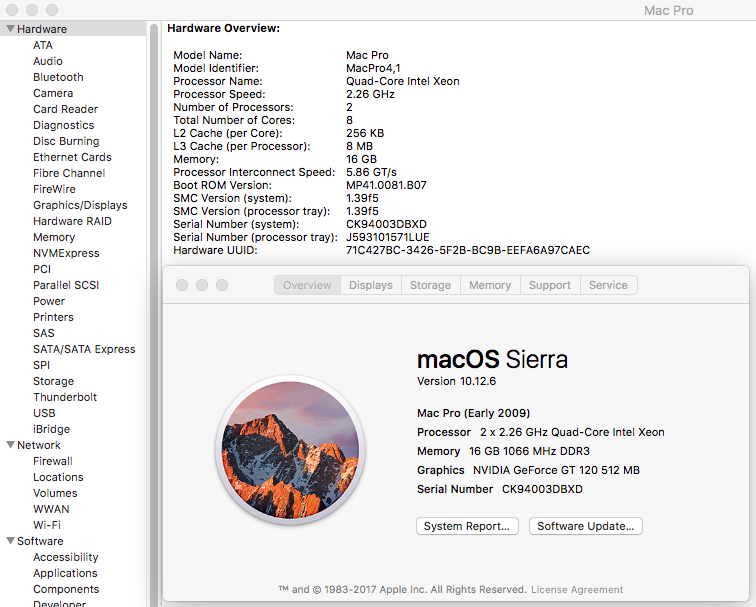756x607 pixels.
Task: Select SPI in the sidebar
Action: point(41,364)
